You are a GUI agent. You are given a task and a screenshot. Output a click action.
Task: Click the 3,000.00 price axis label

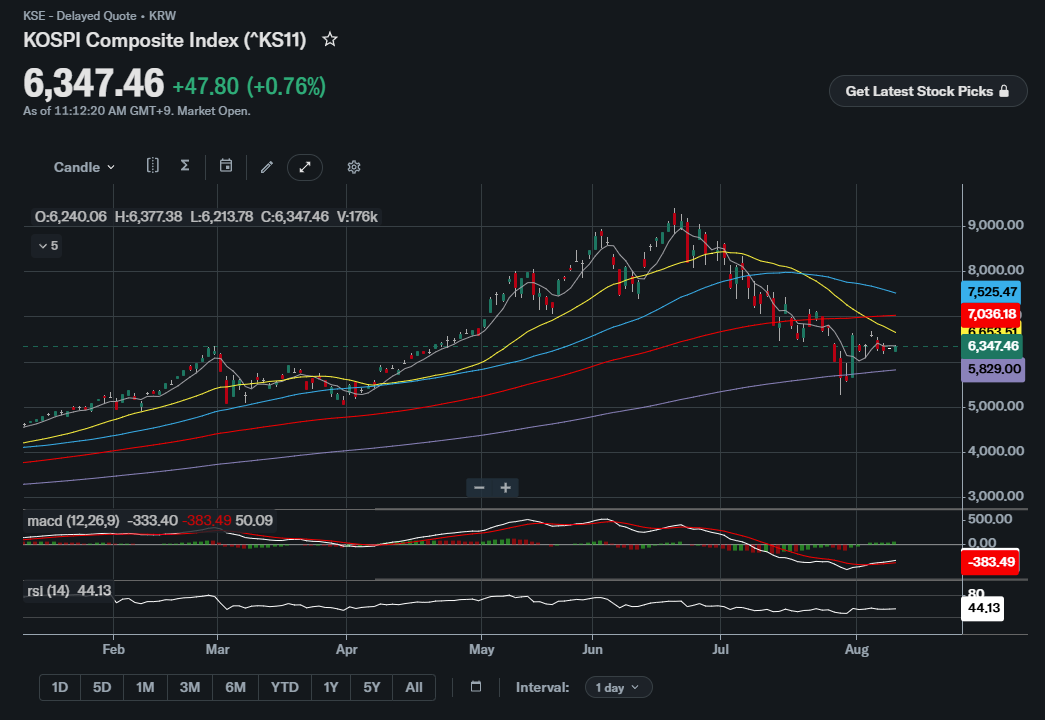tap(995, 496)
